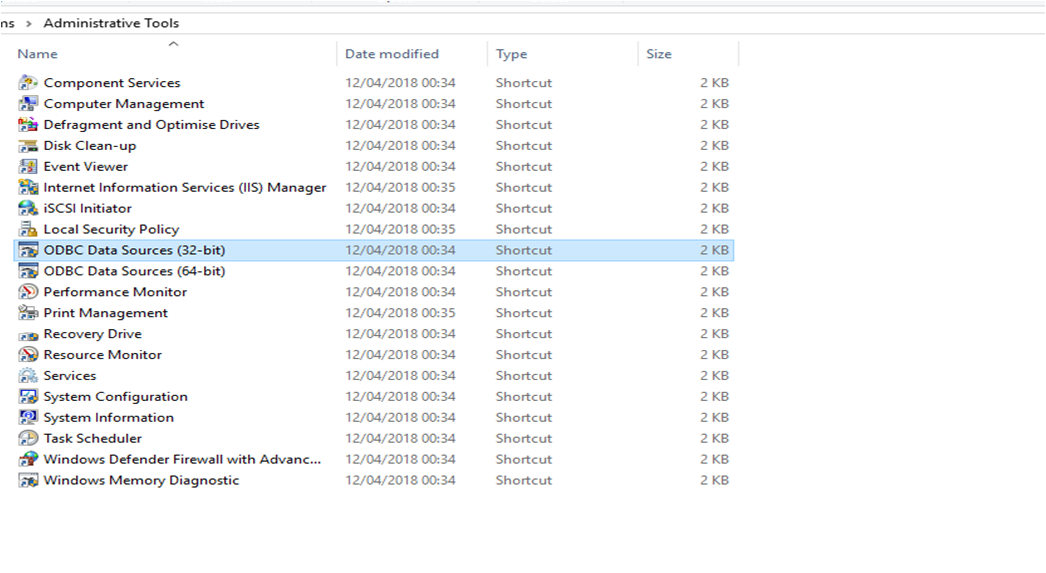The height and width of the screenshot is (573, 1046).
Task: Select the Task Scheduler name
Action: click(93, 438)
